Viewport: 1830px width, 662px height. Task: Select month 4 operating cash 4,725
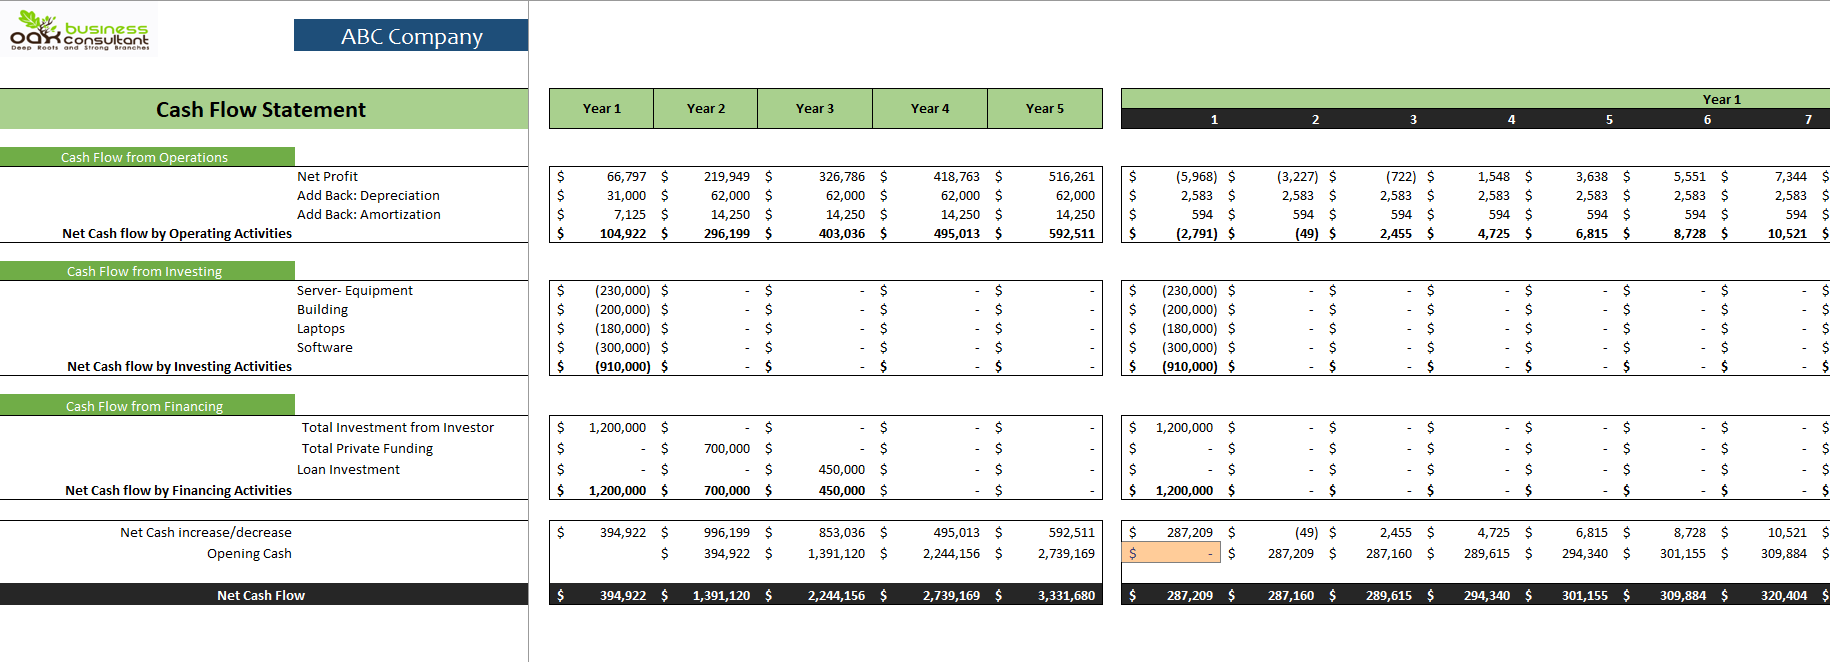1494,233
